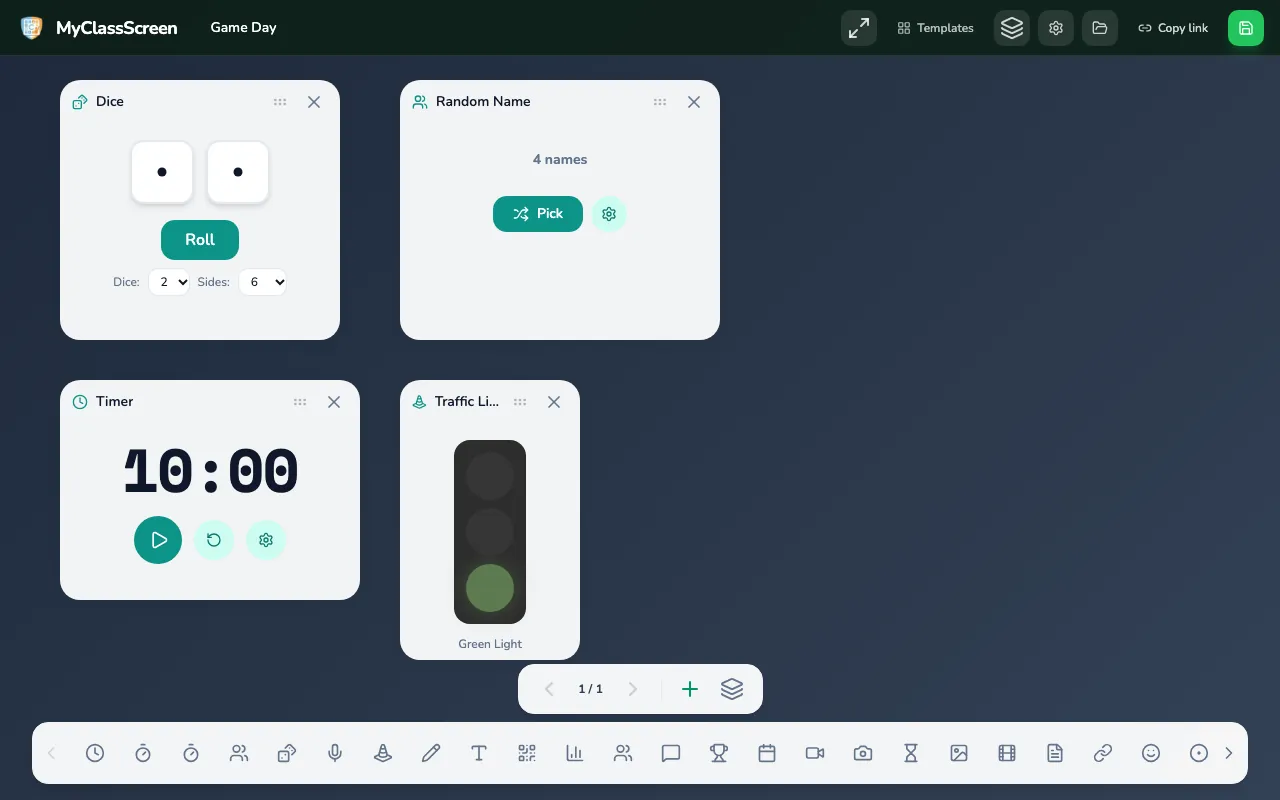Add the trophy scoreboard widget

pyautogui.click(x=719, y=753)
